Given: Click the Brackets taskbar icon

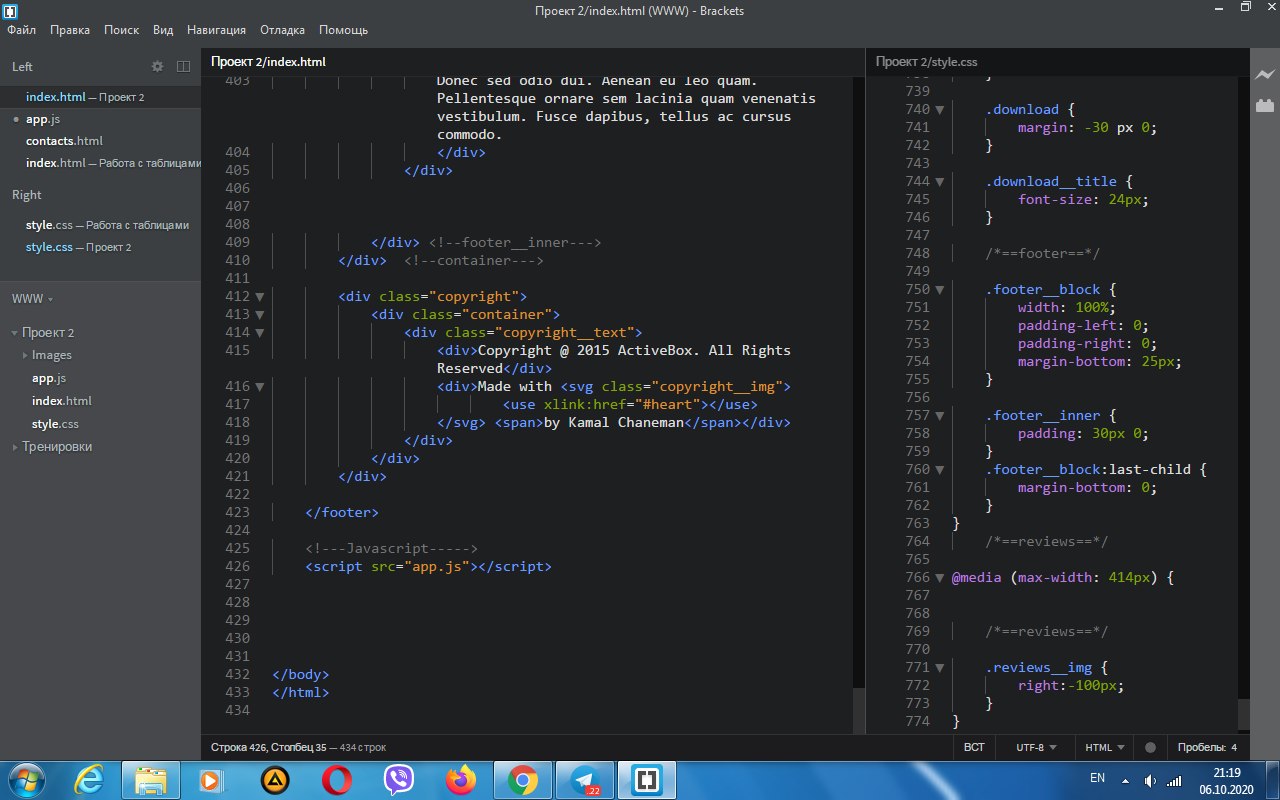Looking at the screenshot, I should point(646,779).
